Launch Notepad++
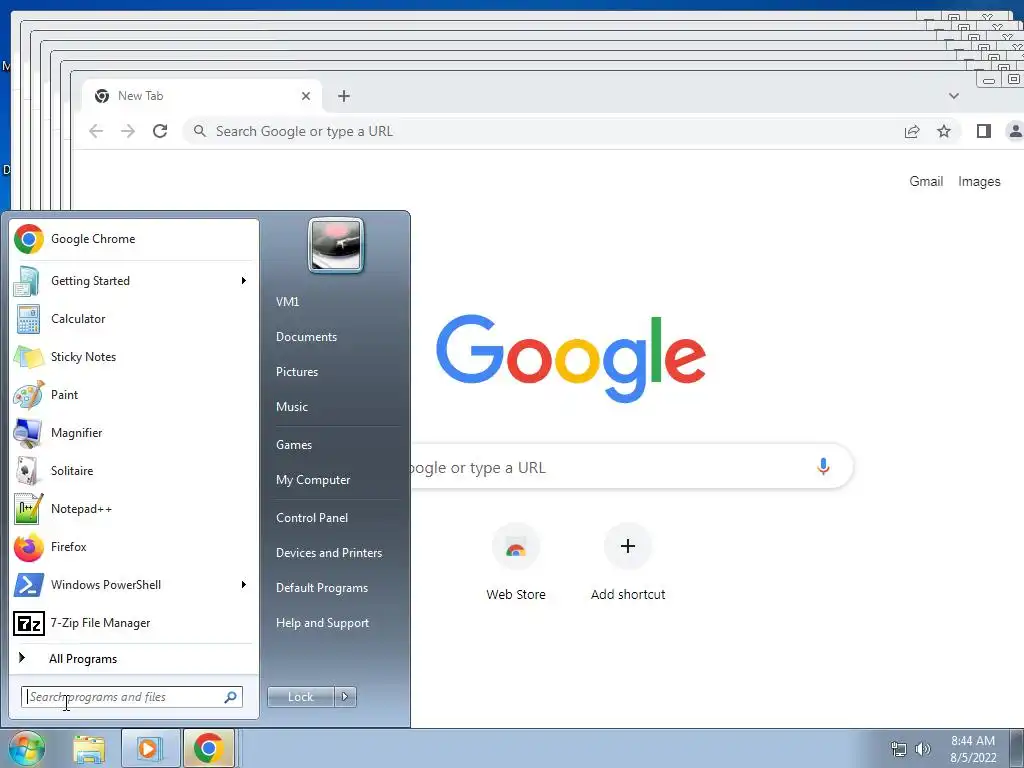Screen dimensions: 1024x768 click(134, 509)
